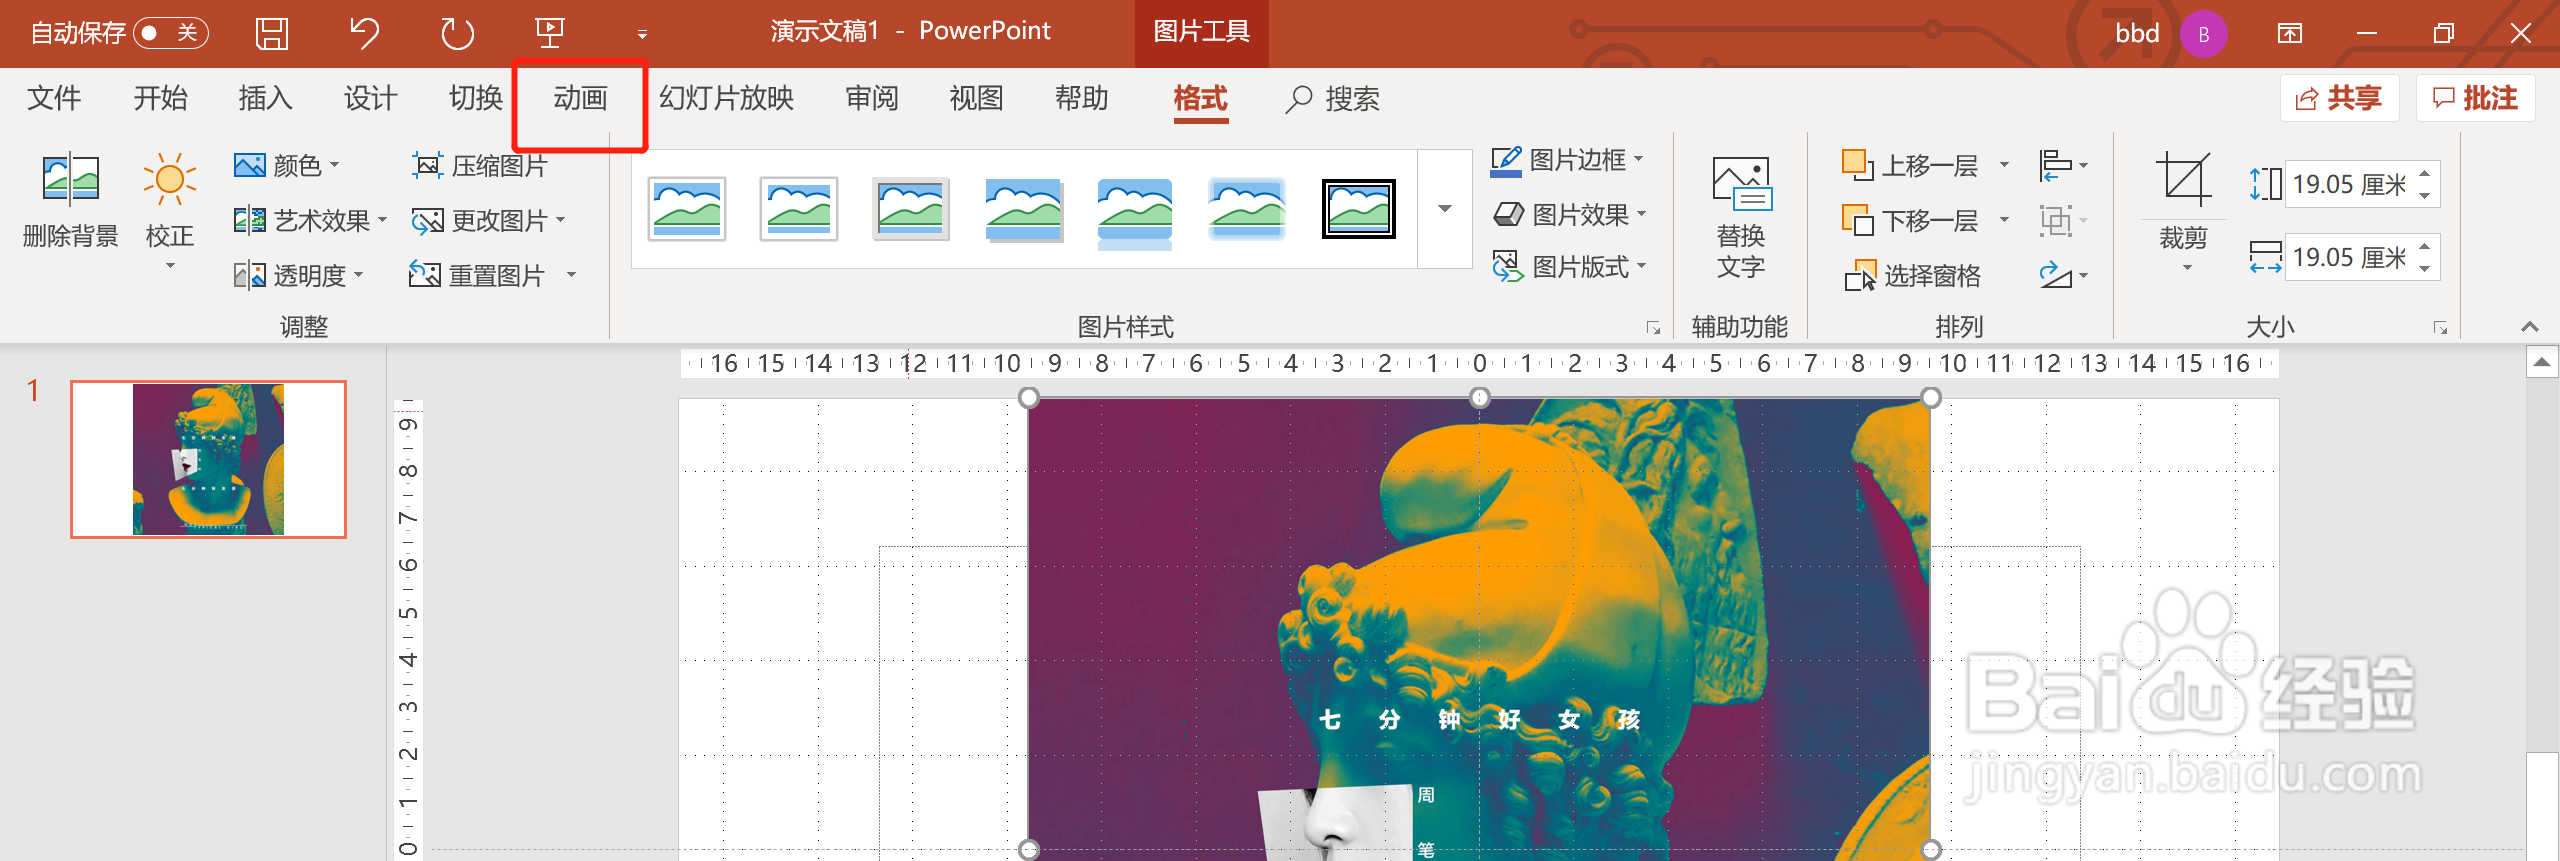Open 图片边框 picture border menu
The width and height of the screenshot is (2560, 861).
tap(1567, 160)
